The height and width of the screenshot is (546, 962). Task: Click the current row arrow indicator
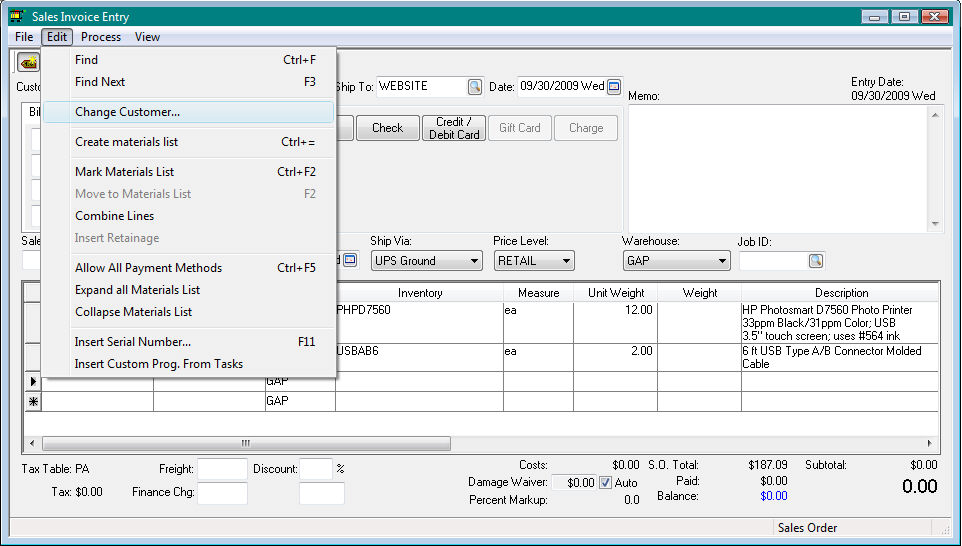click(x=33, y=382)
